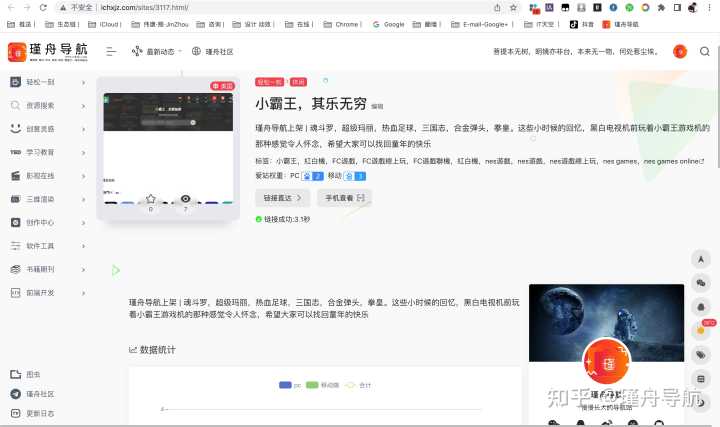The image size is (720, 427).
Task: Click the orange user avatar in header
Action: click(680, 51)
